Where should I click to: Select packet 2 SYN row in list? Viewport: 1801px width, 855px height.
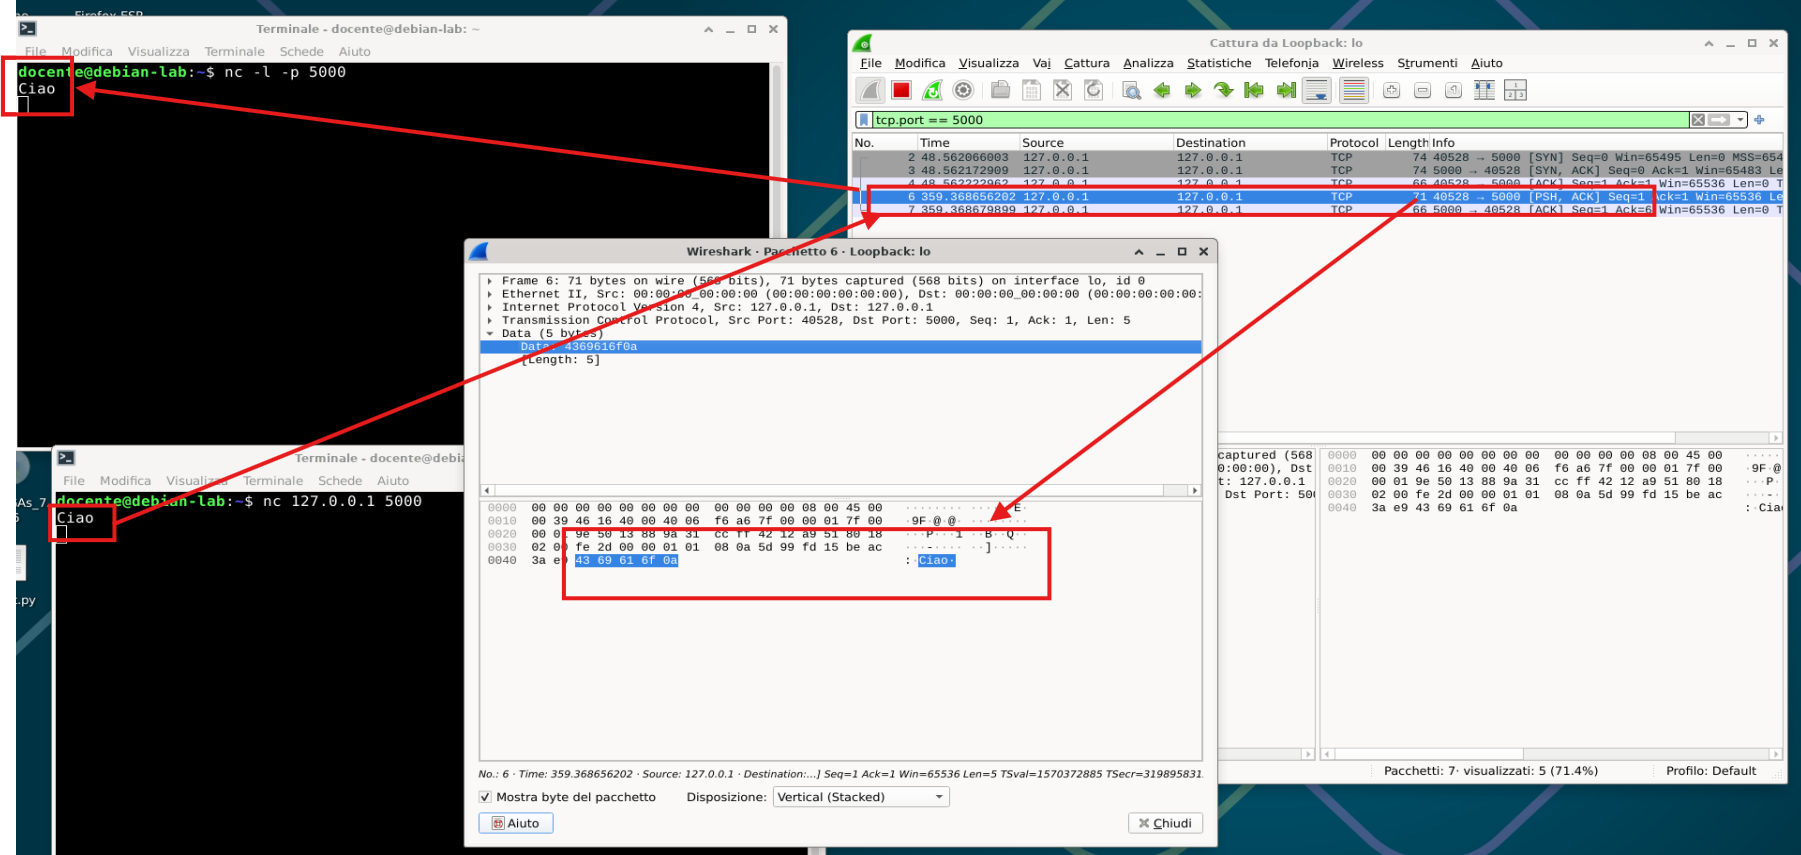tap(1317, 157)
